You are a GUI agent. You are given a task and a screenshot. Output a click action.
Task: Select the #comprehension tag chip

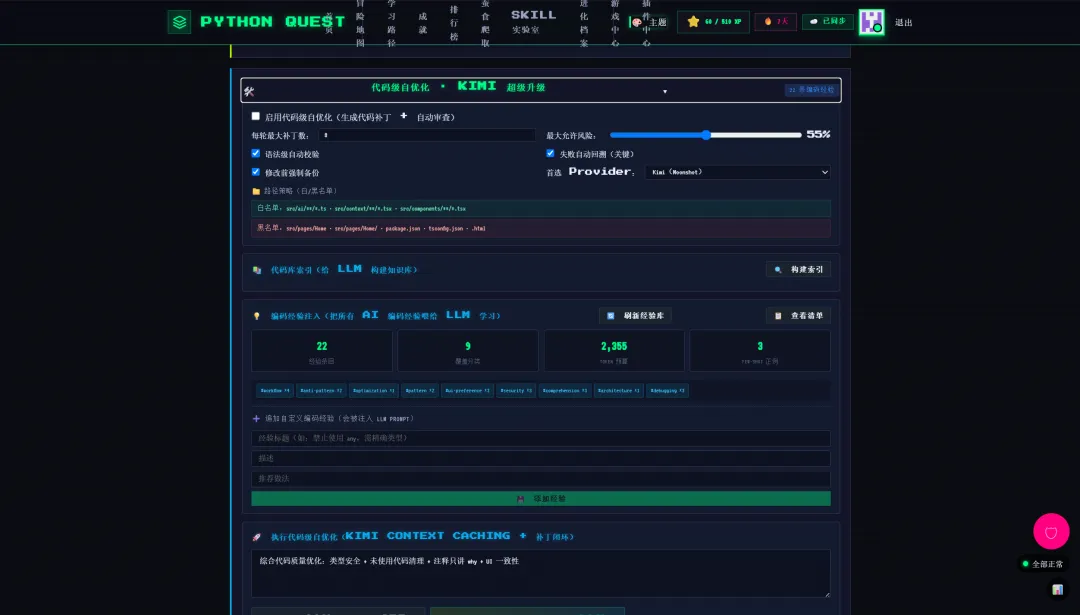565,390
